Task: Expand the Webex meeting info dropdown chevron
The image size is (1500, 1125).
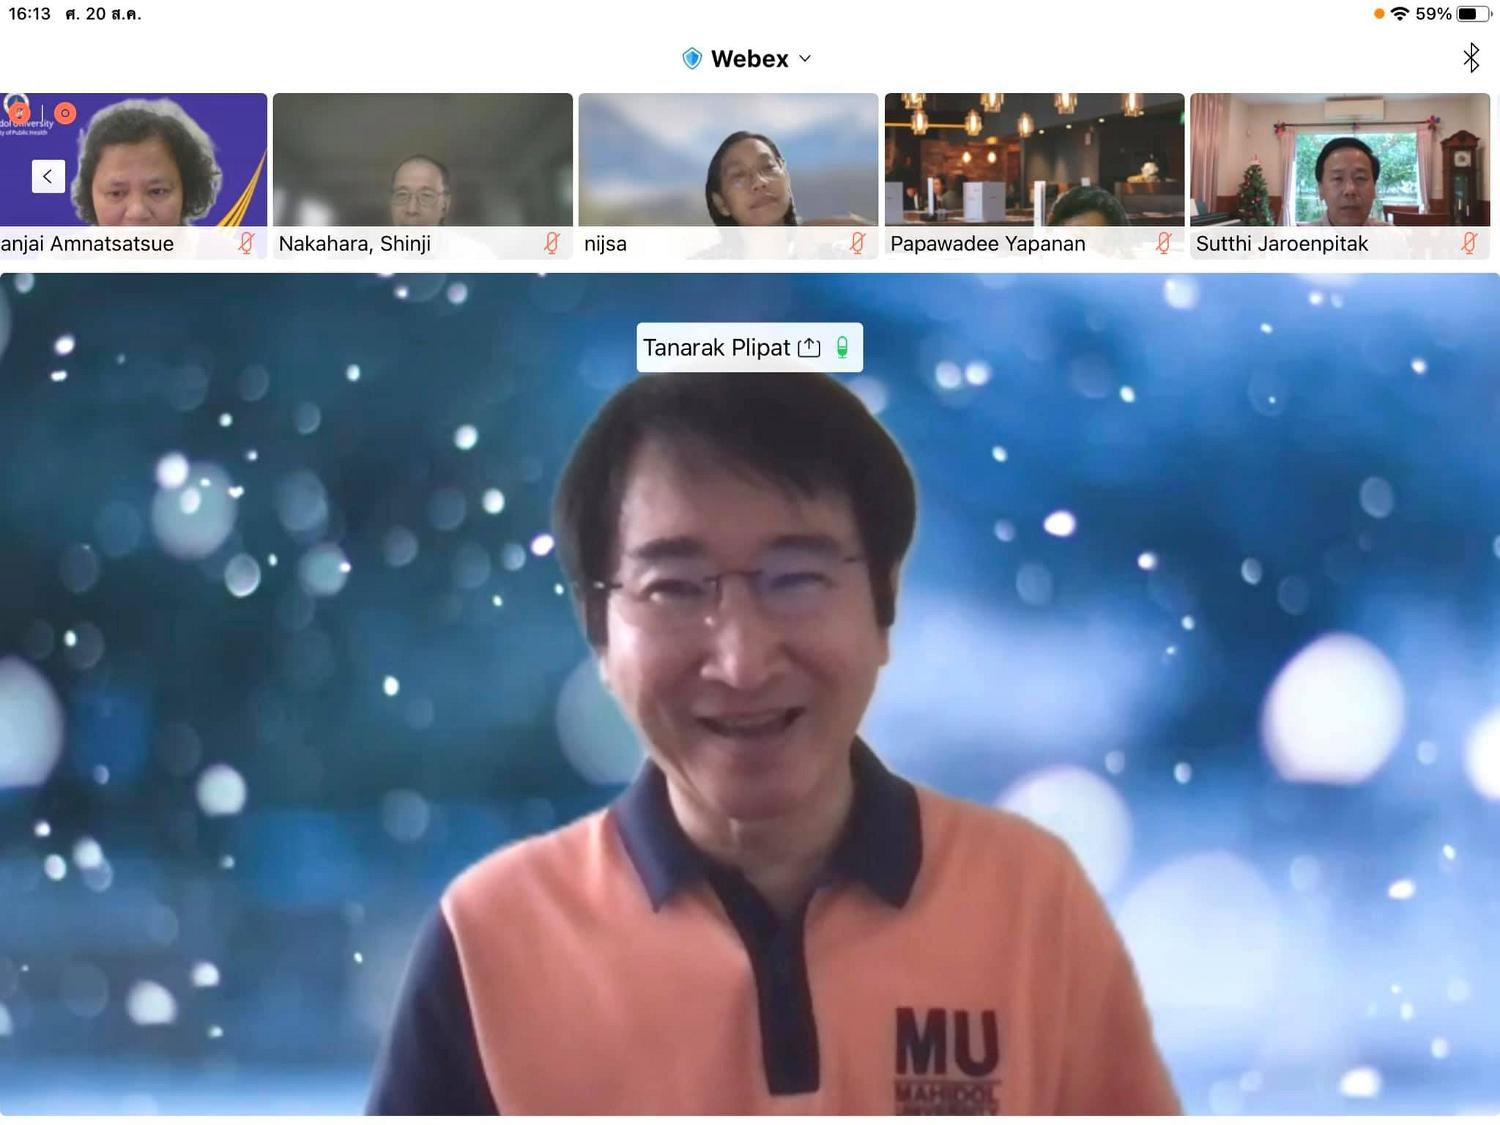Action: click(x=805, y=59)
